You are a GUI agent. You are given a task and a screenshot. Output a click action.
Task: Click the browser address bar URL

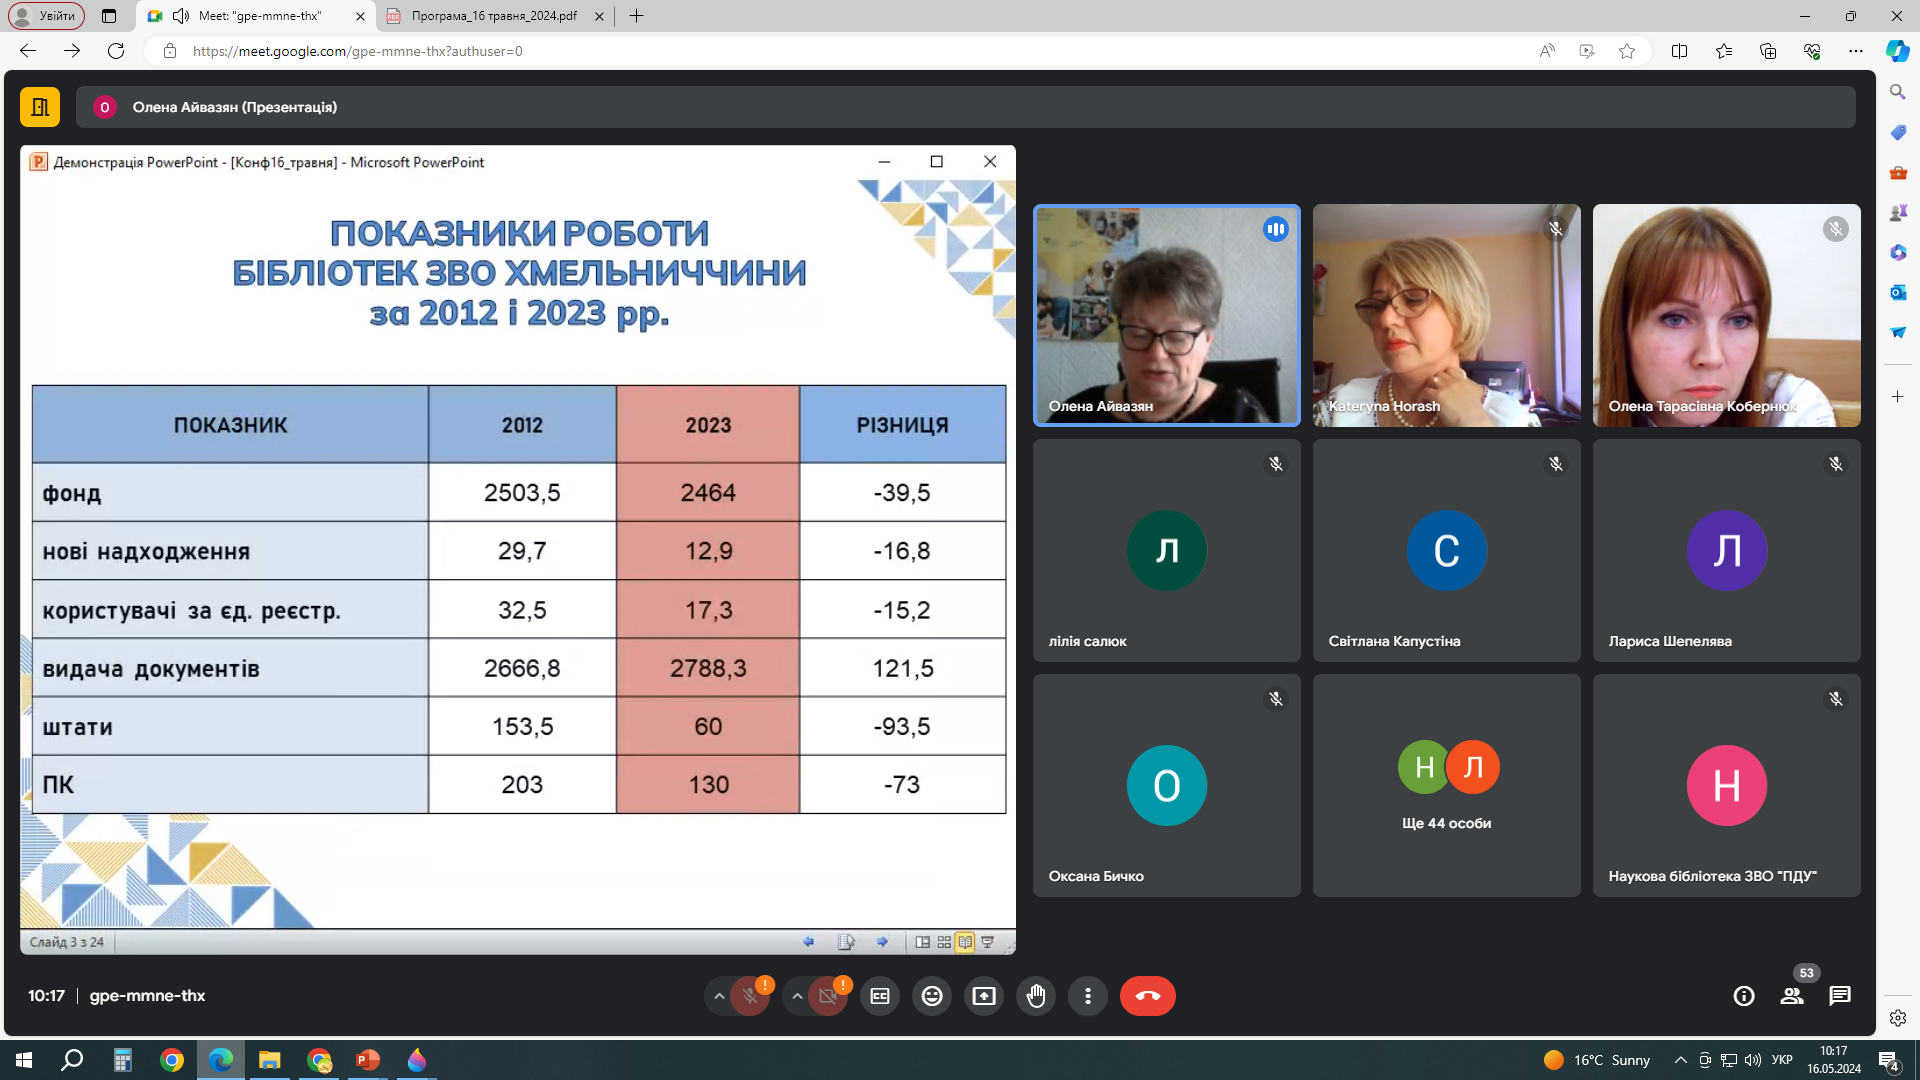(357, 51)
